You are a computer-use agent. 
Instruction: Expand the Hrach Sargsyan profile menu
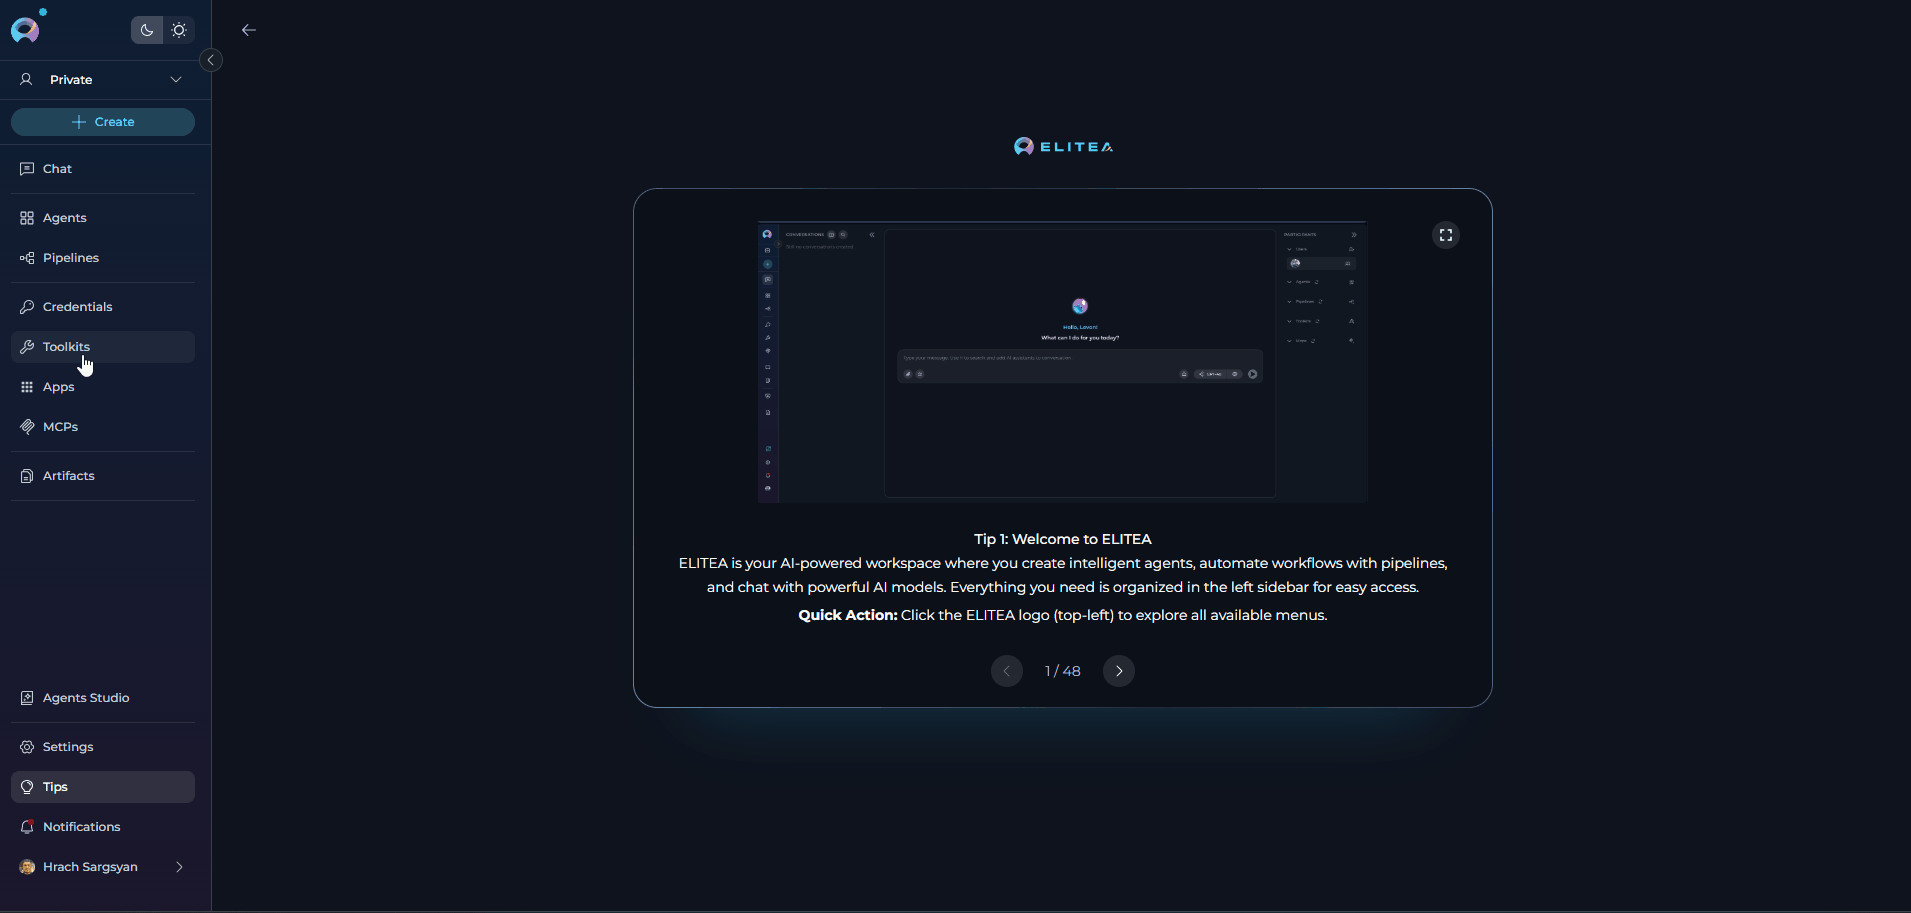point(177,867)
